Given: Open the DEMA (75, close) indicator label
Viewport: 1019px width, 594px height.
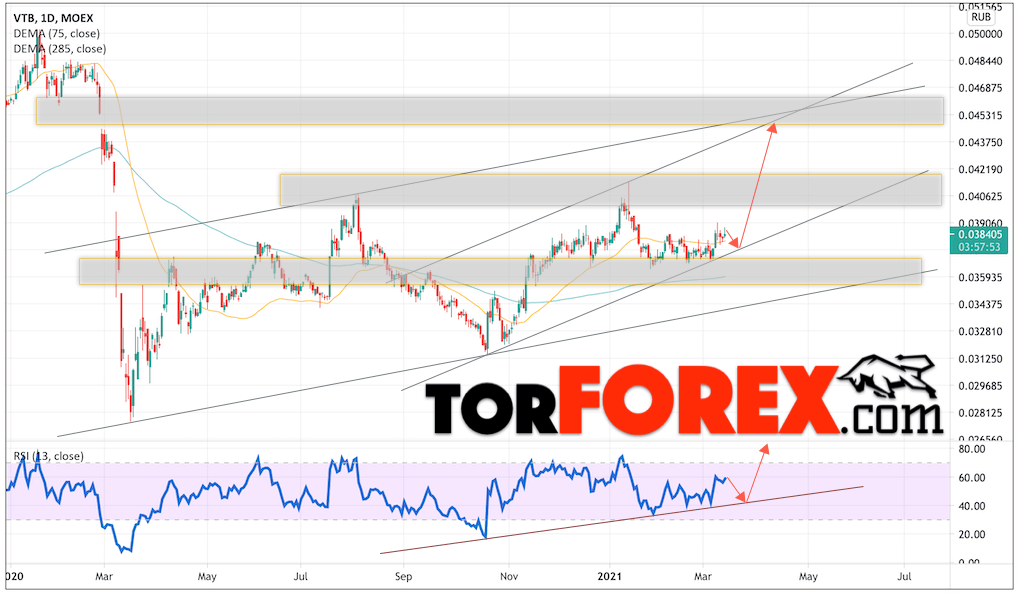Looking at the screenshot, I should (55, 32).
